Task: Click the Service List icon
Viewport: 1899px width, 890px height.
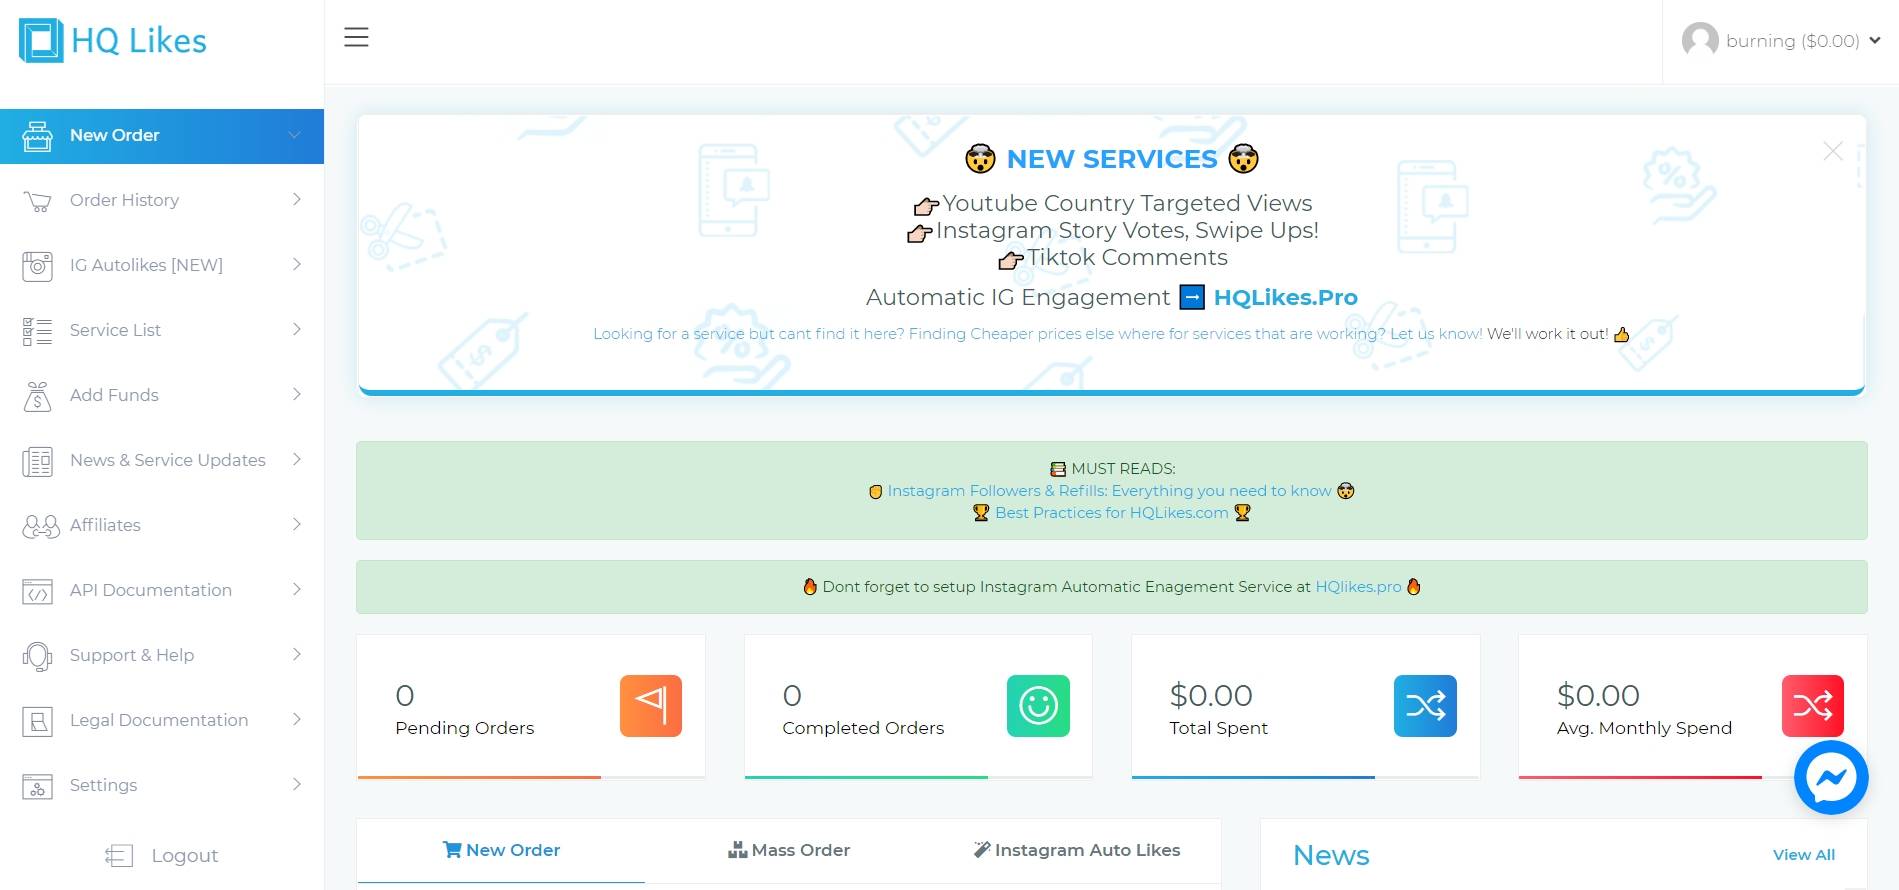Action: click(37, 331)
